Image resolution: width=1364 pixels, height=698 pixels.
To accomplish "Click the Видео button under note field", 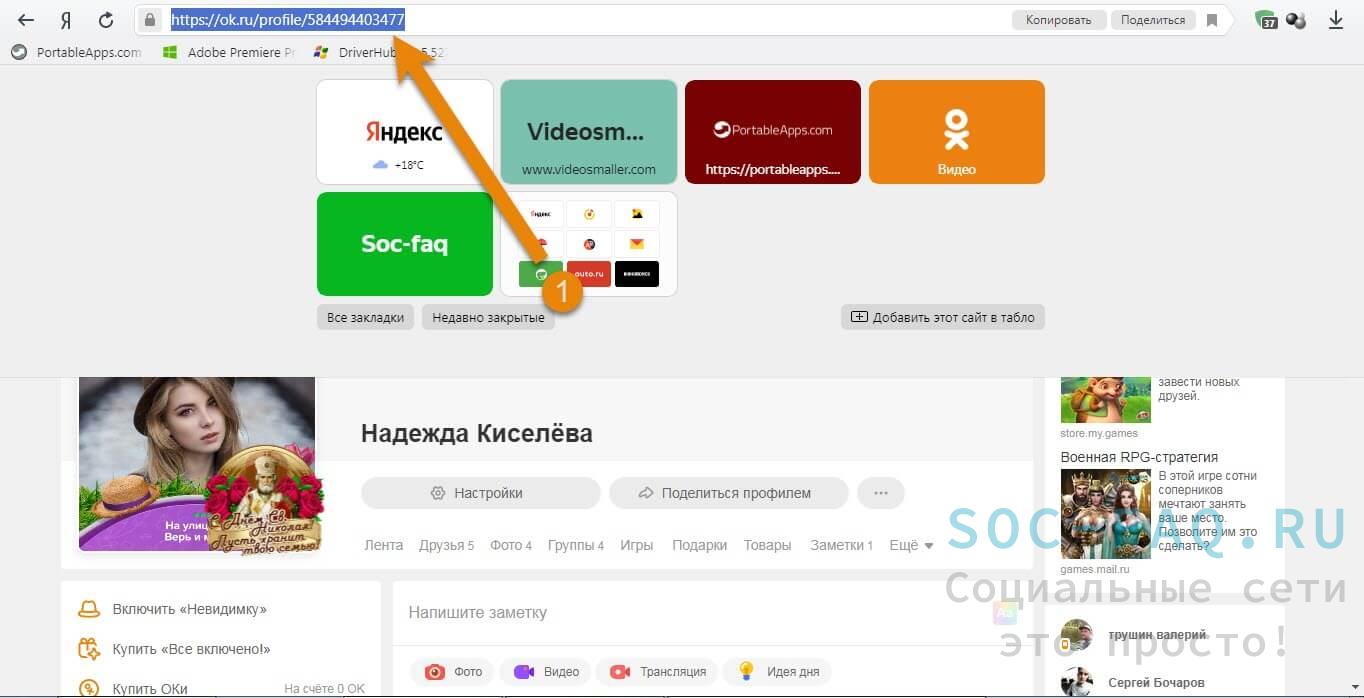I will click(546, 672).
